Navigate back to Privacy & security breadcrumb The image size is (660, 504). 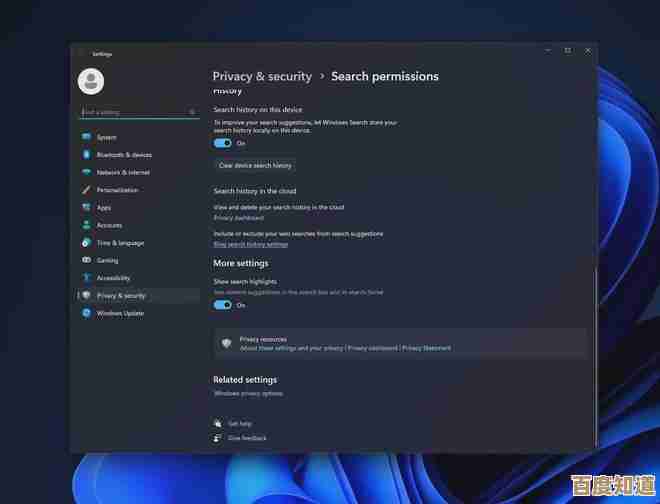pyautogui.click(x=262, y=76)
